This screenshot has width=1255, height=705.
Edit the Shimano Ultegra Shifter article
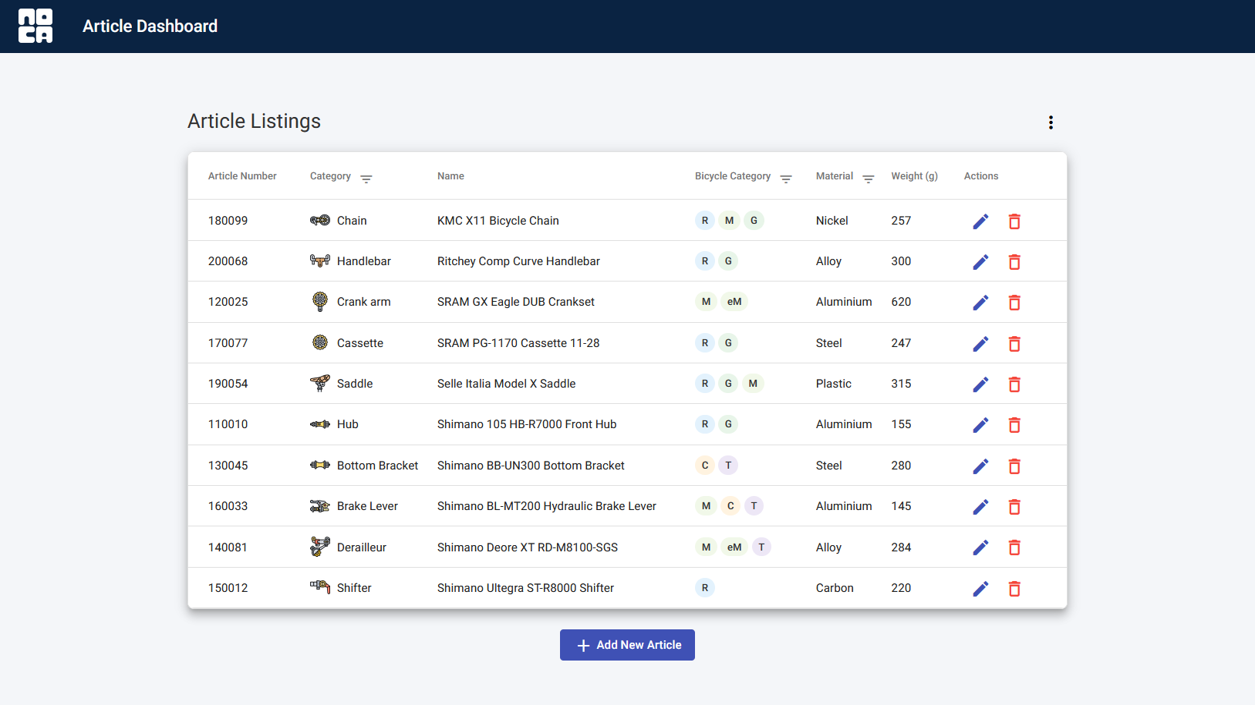coord(980,589)
